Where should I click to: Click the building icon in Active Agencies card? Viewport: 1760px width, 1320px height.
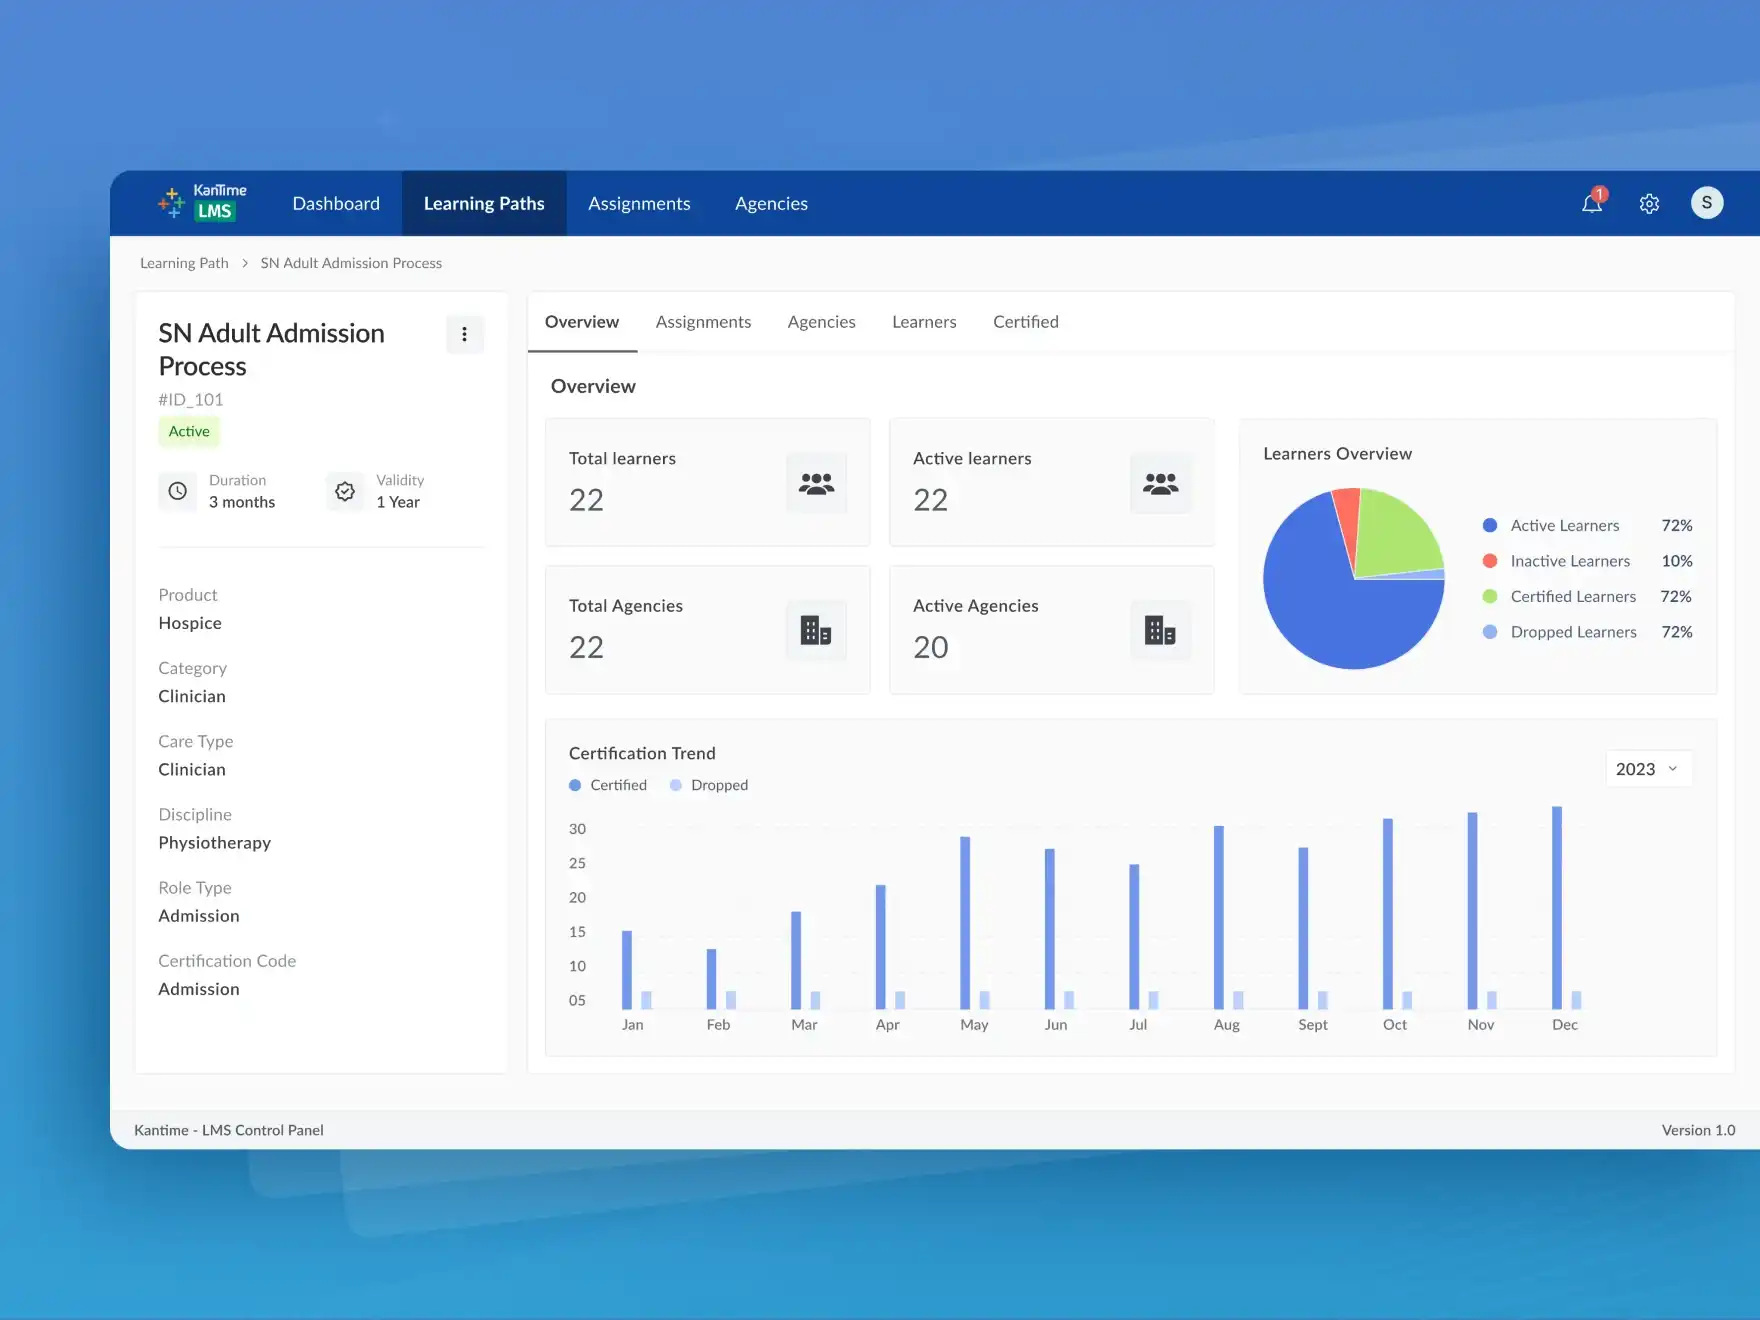[1160, 630]
